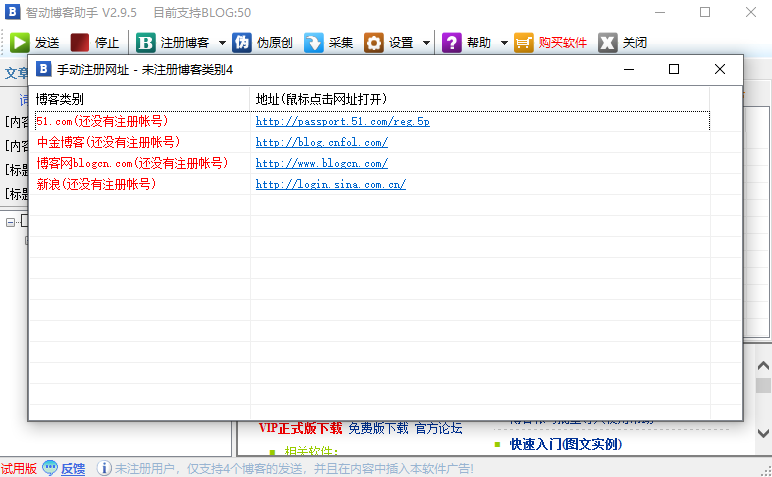Open 注册博客 green B icon
Screen dimensions: 772x477
pyautogui.click(x=146, y=43)
